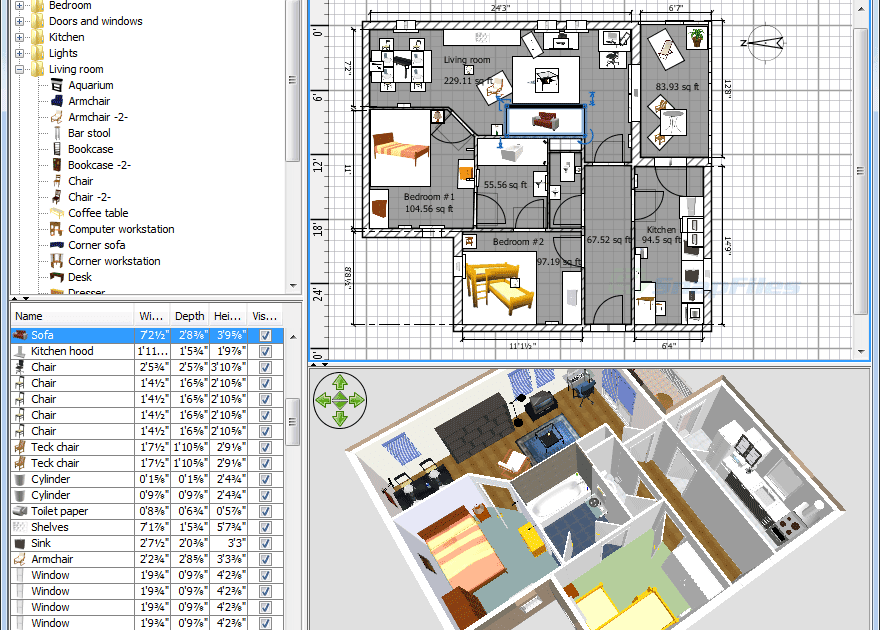Disable visibility for the Toilet paper item
This screenshot has height=630, width=880.
[x=265, y=511]
